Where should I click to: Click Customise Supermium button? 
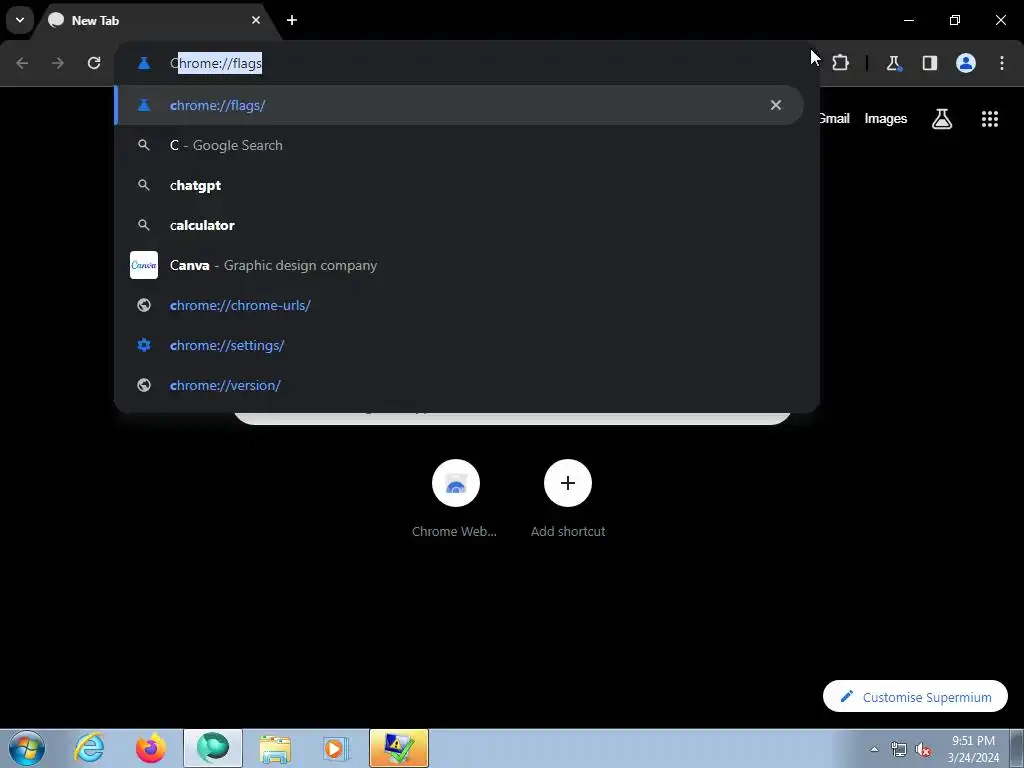915,697
